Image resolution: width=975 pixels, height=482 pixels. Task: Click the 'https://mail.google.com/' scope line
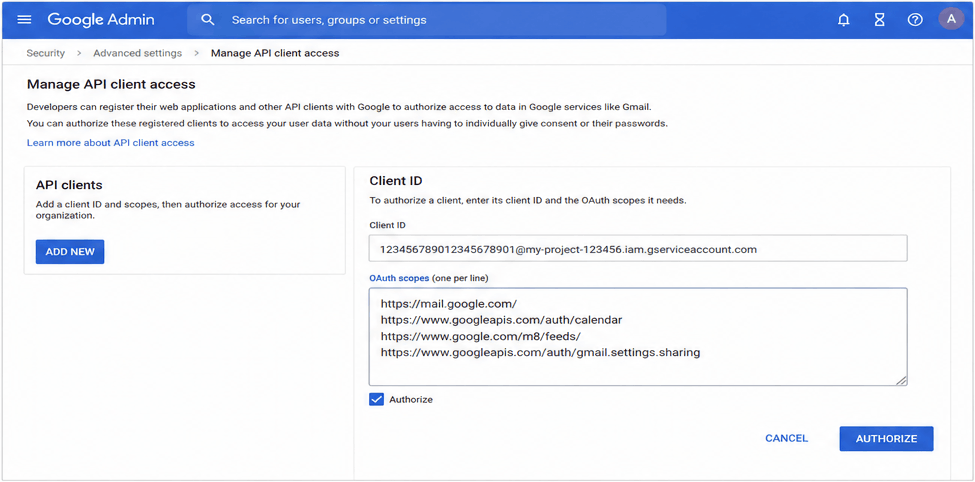pyautogui.click(x=448, y=305)
